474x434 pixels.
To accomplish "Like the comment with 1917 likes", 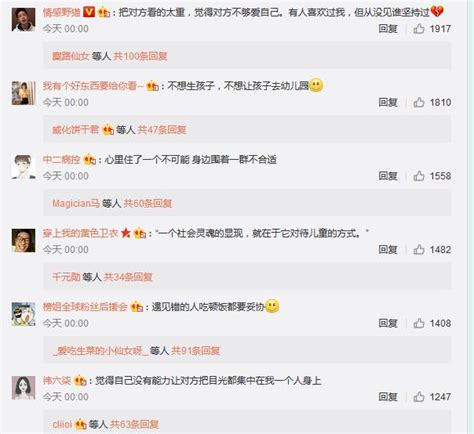I will (419, 29).
